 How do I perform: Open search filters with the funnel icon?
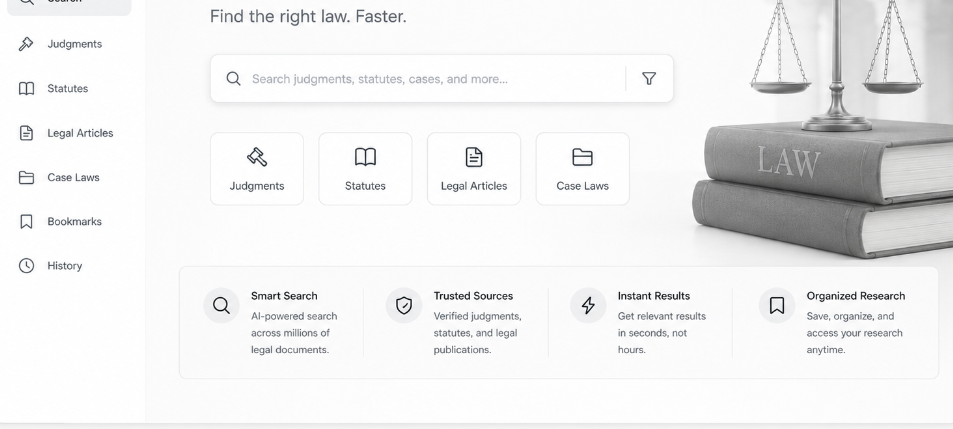[x=649, y=78]
